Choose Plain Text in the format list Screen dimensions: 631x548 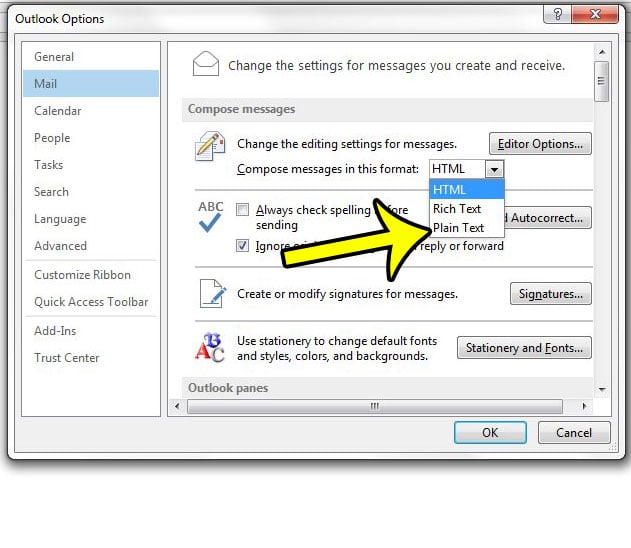coord(467,228)
